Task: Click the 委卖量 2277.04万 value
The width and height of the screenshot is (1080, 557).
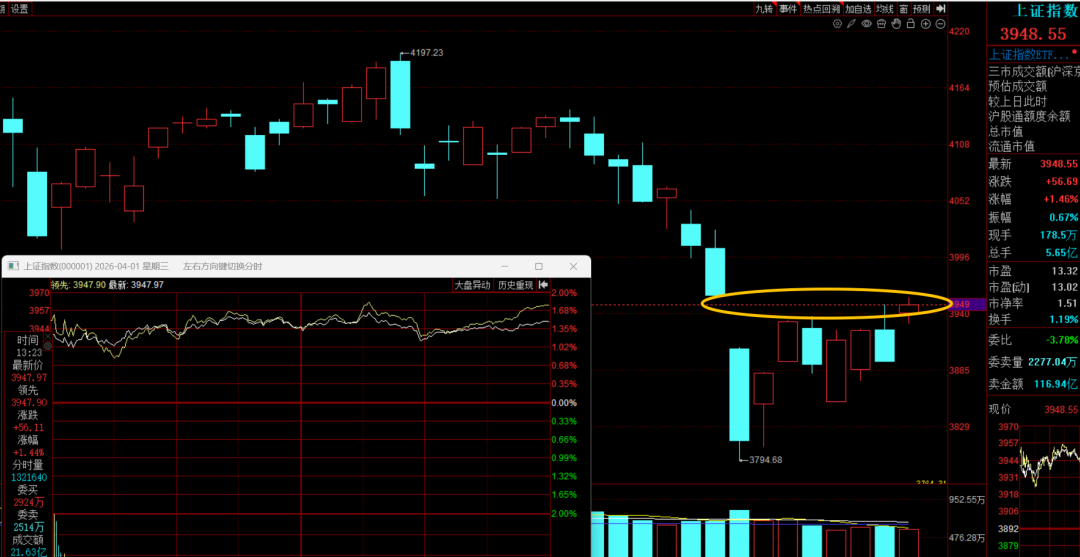Action: tap(1052, 361)
